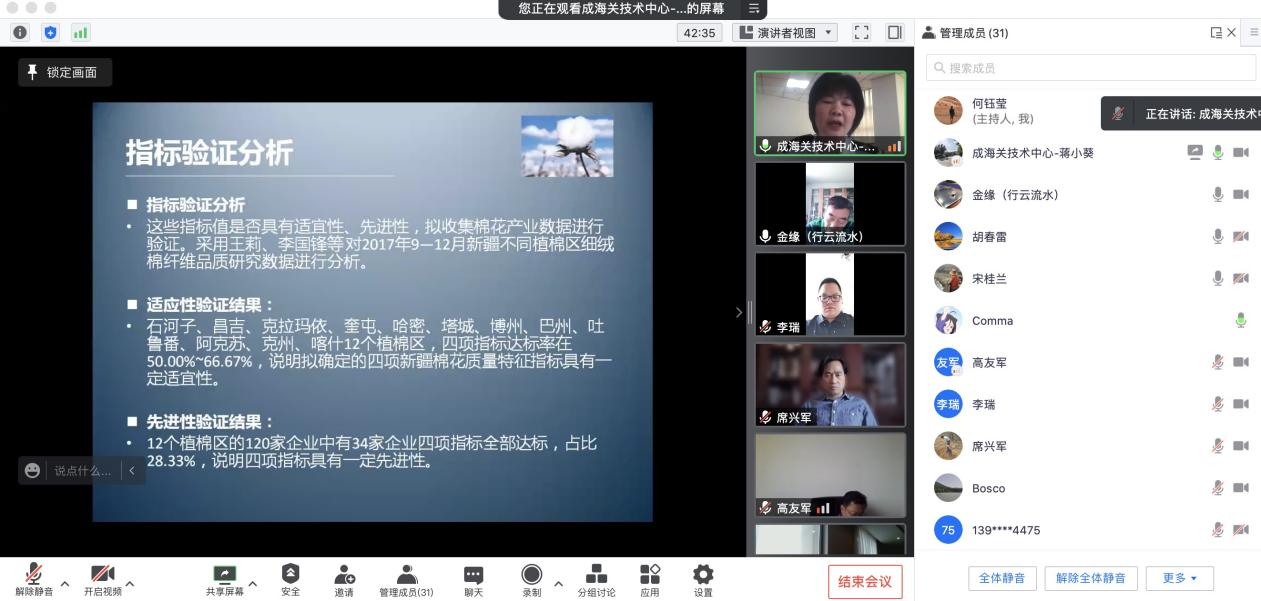This screenshot has height=601, width=1261.
Task: Open 分组讨论 breakout rooms icon
Action: (596, 578)
